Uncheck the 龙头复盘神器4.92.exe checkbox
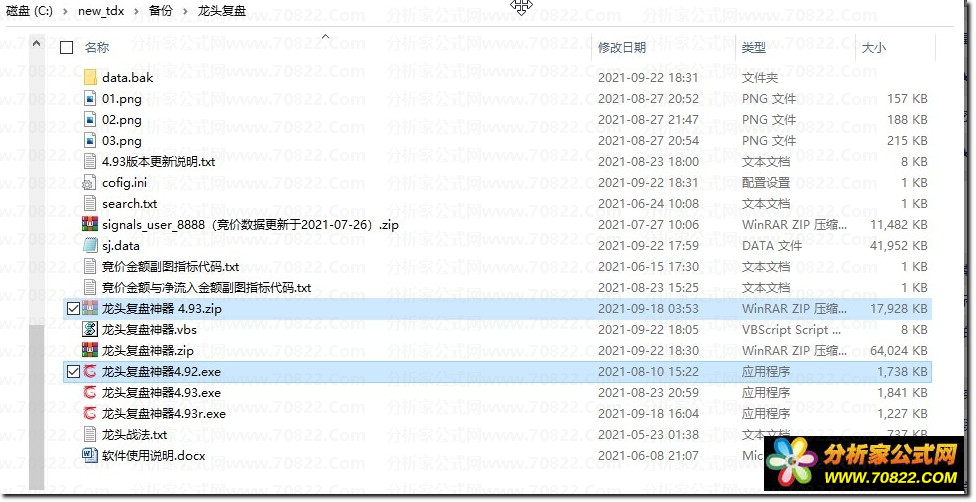Screen dimensions: 976x502 click(x=73, y=372)
